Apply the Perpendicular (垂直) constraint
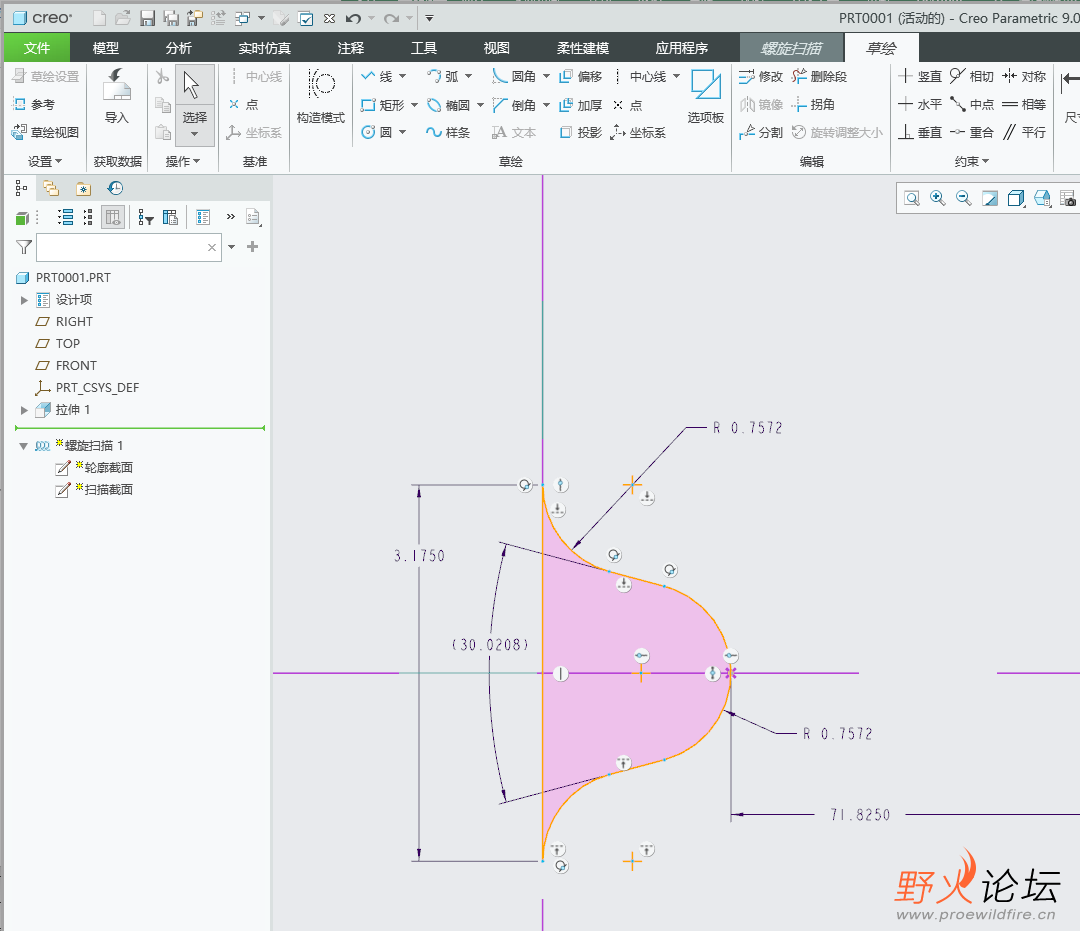The width and height of the screenshot is (1080, 931). click(920, 132)
